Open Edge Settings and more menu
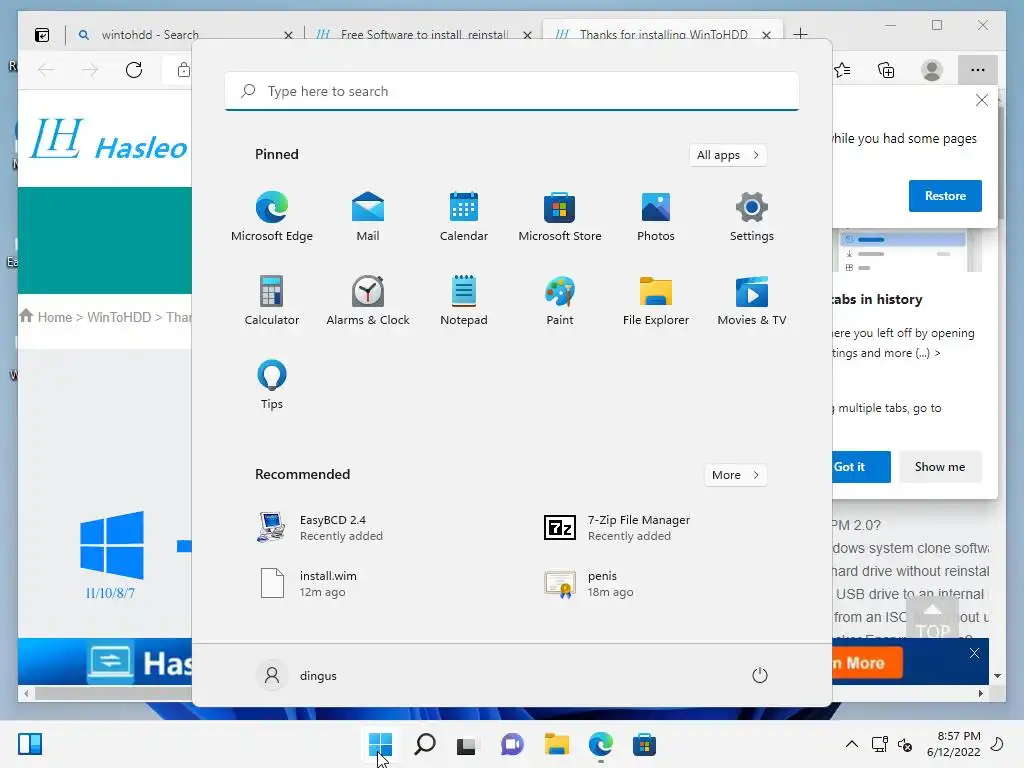Screen dimensions: 1024x768 (978, 70)
